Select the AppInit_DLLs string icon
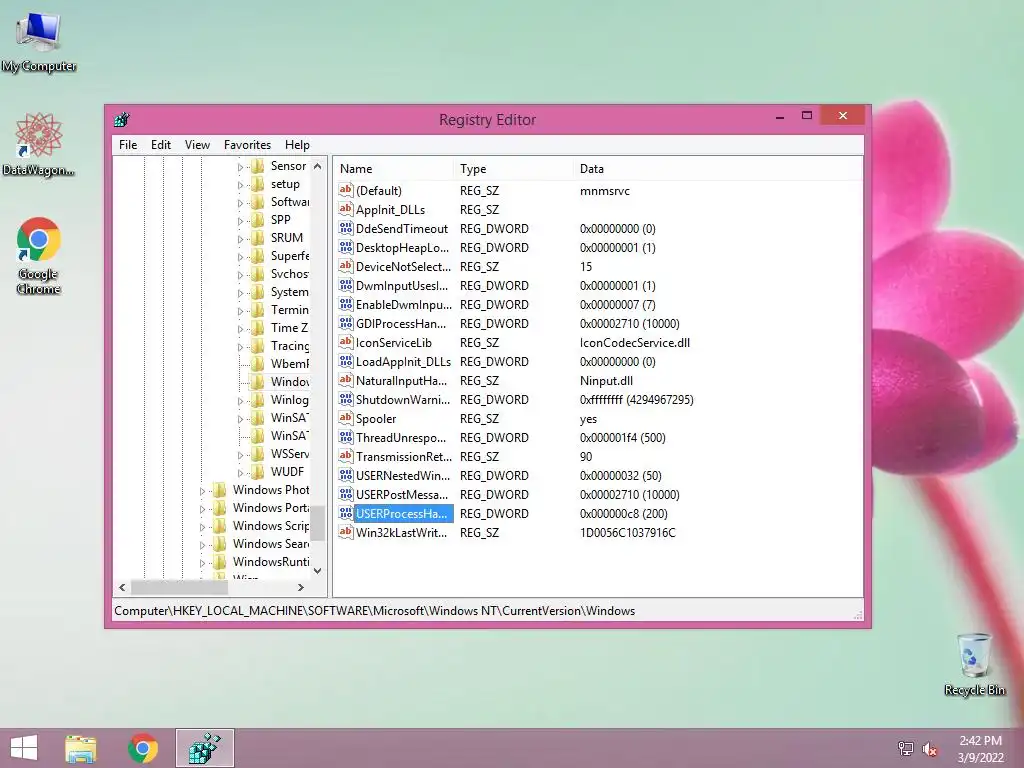The height and width of the screenshot is (768, 1024). click(345, 209)
